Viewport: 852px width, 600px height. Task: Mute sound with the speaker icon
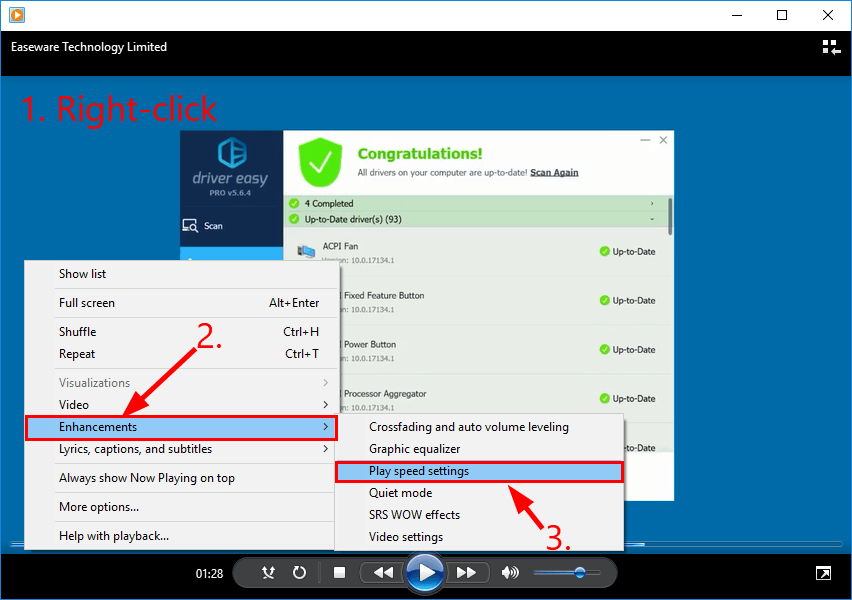point(510,572)
